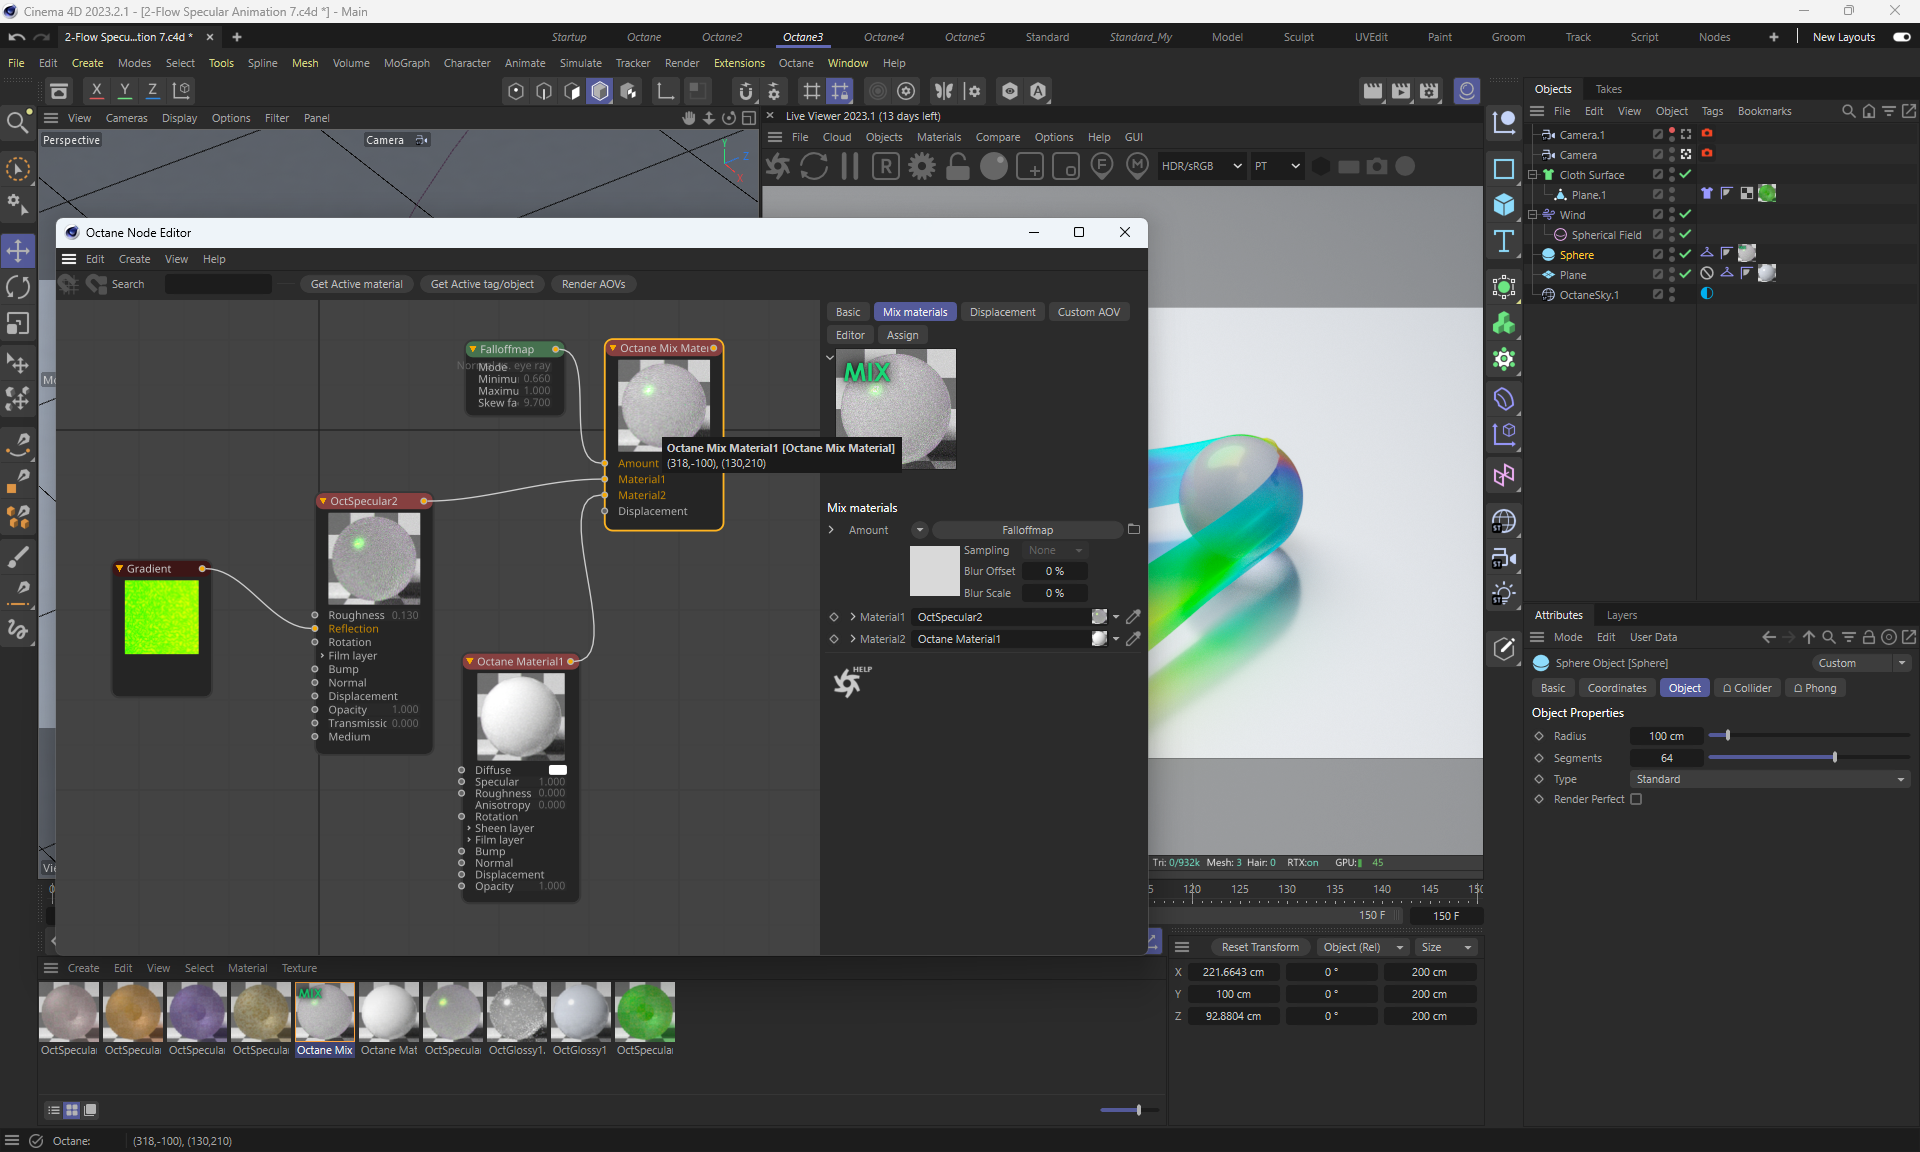This screenshot has width=1920, height=1152.
Task: Toggle the Render Perfect checkbox
Action: 1636,799
